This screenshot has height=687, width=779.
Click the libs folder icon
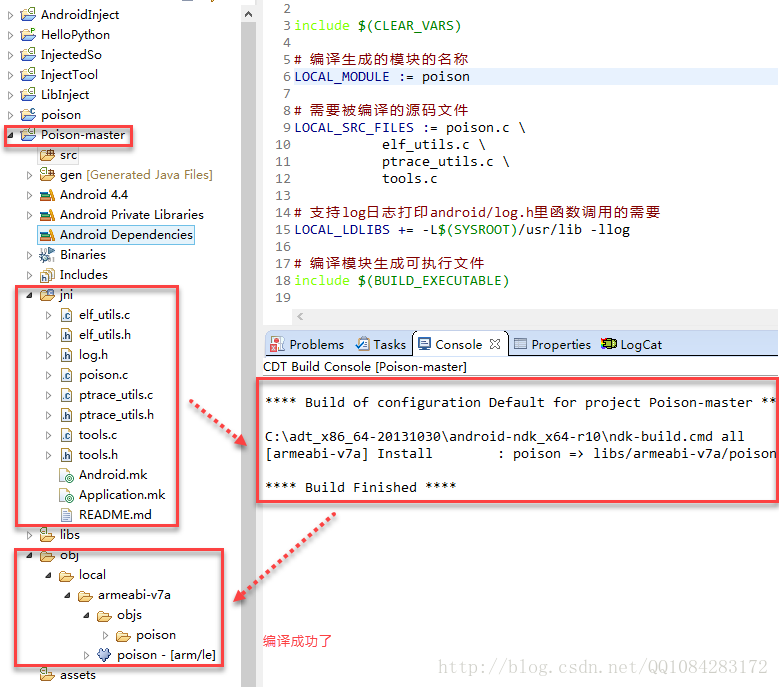click(x=47, y=535)
